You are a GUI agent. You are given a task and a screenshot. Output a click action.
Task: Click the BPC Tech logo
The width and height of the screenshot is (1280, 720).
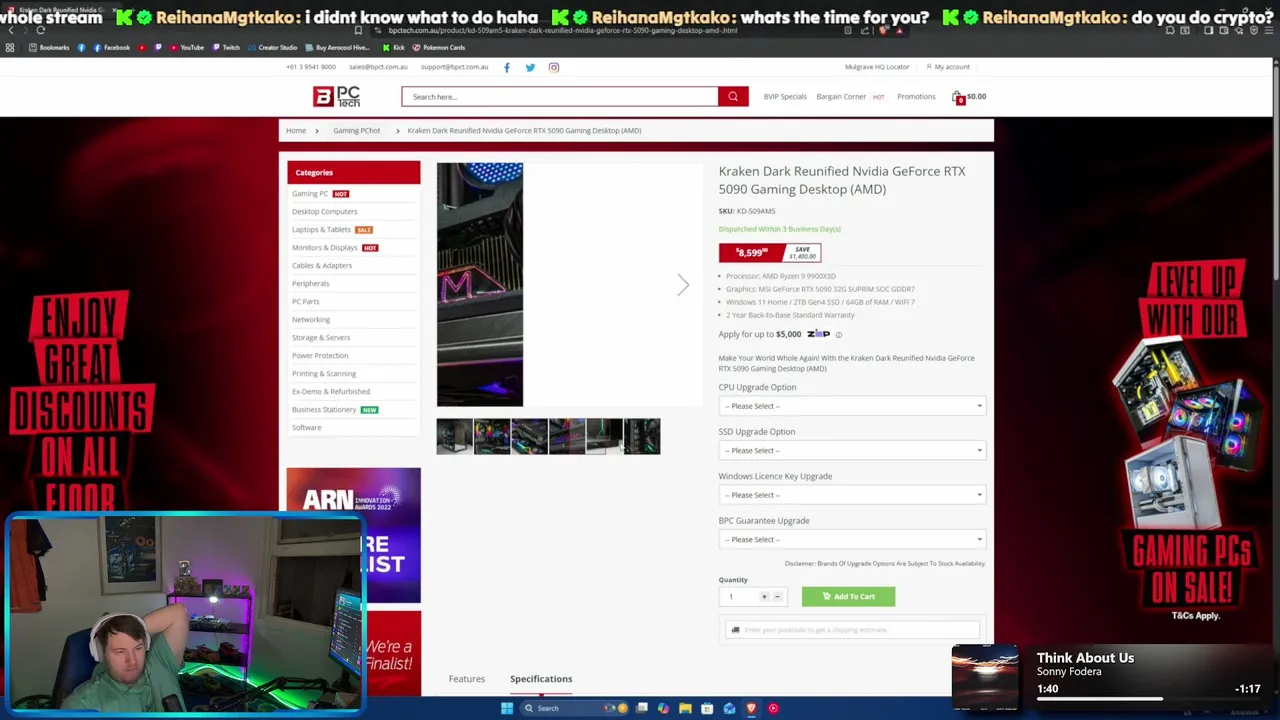point(336,96)
